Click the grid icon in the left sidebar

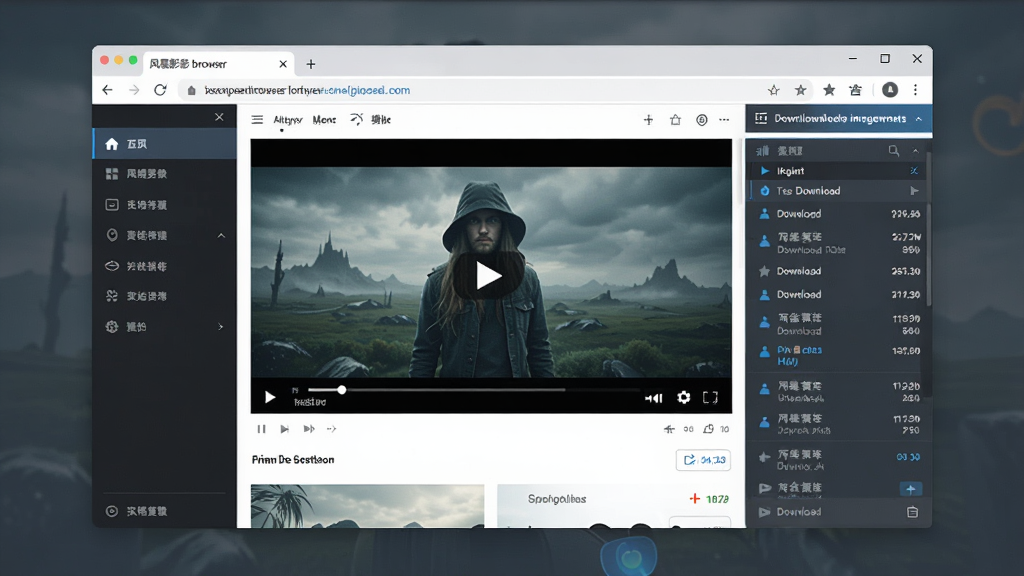pyautogui.click(x=112, y=174)
